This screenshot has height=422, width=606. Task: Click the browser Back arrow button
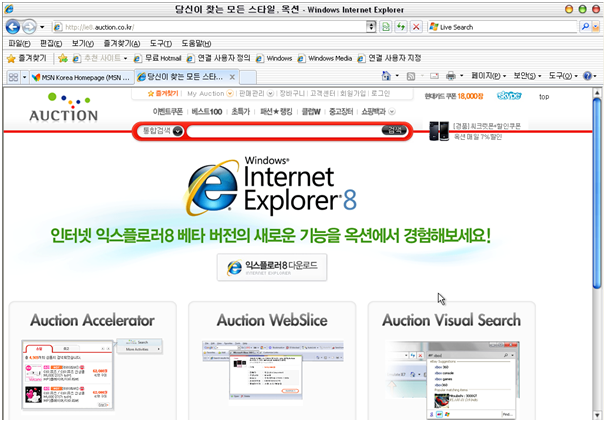click(x=13, y=27)
